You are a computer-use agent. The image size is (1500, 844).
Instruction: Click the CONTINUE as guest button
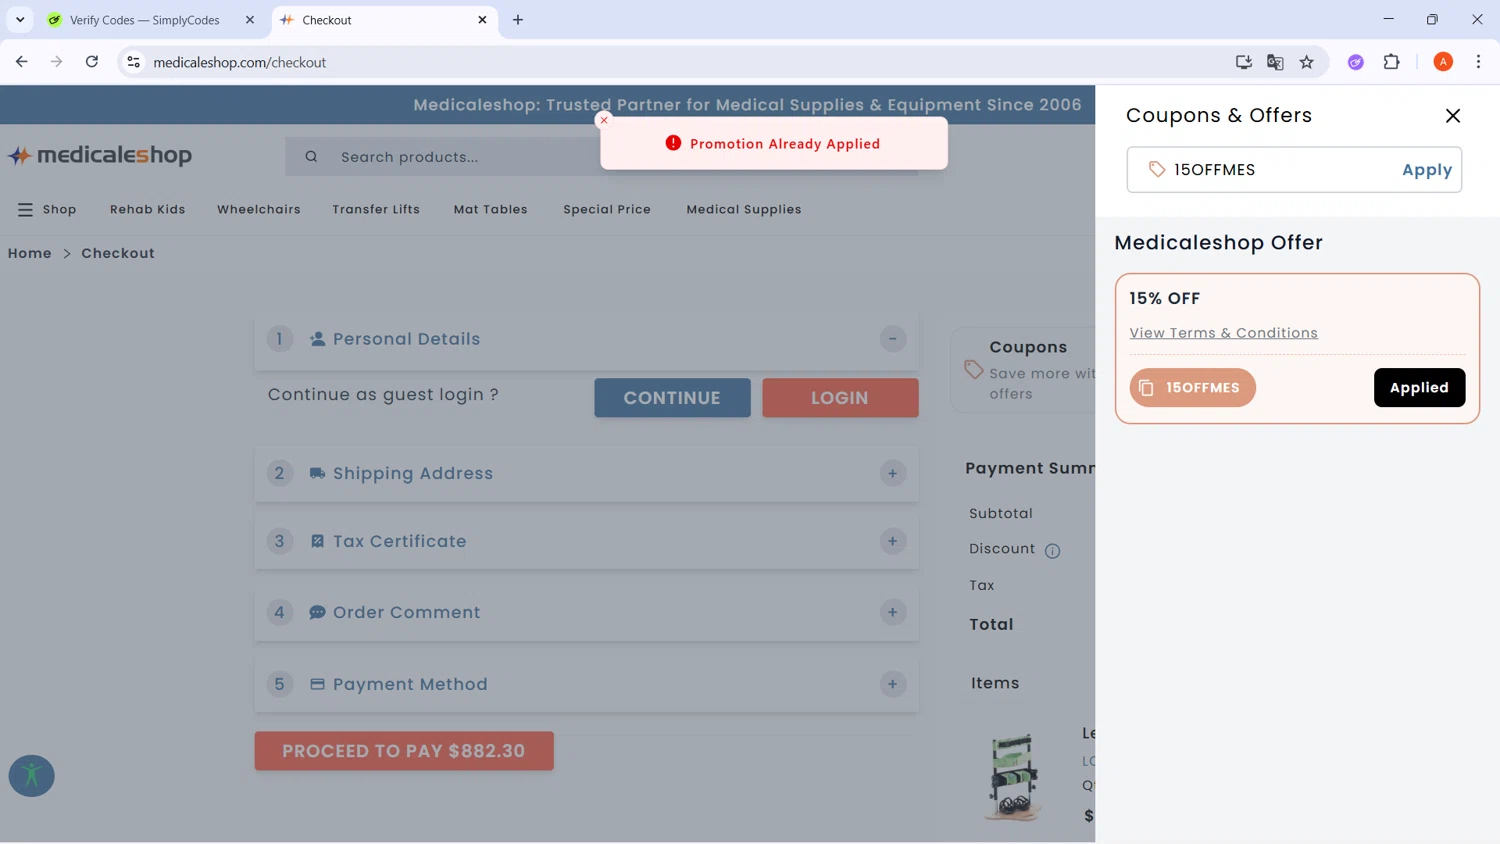672,398
